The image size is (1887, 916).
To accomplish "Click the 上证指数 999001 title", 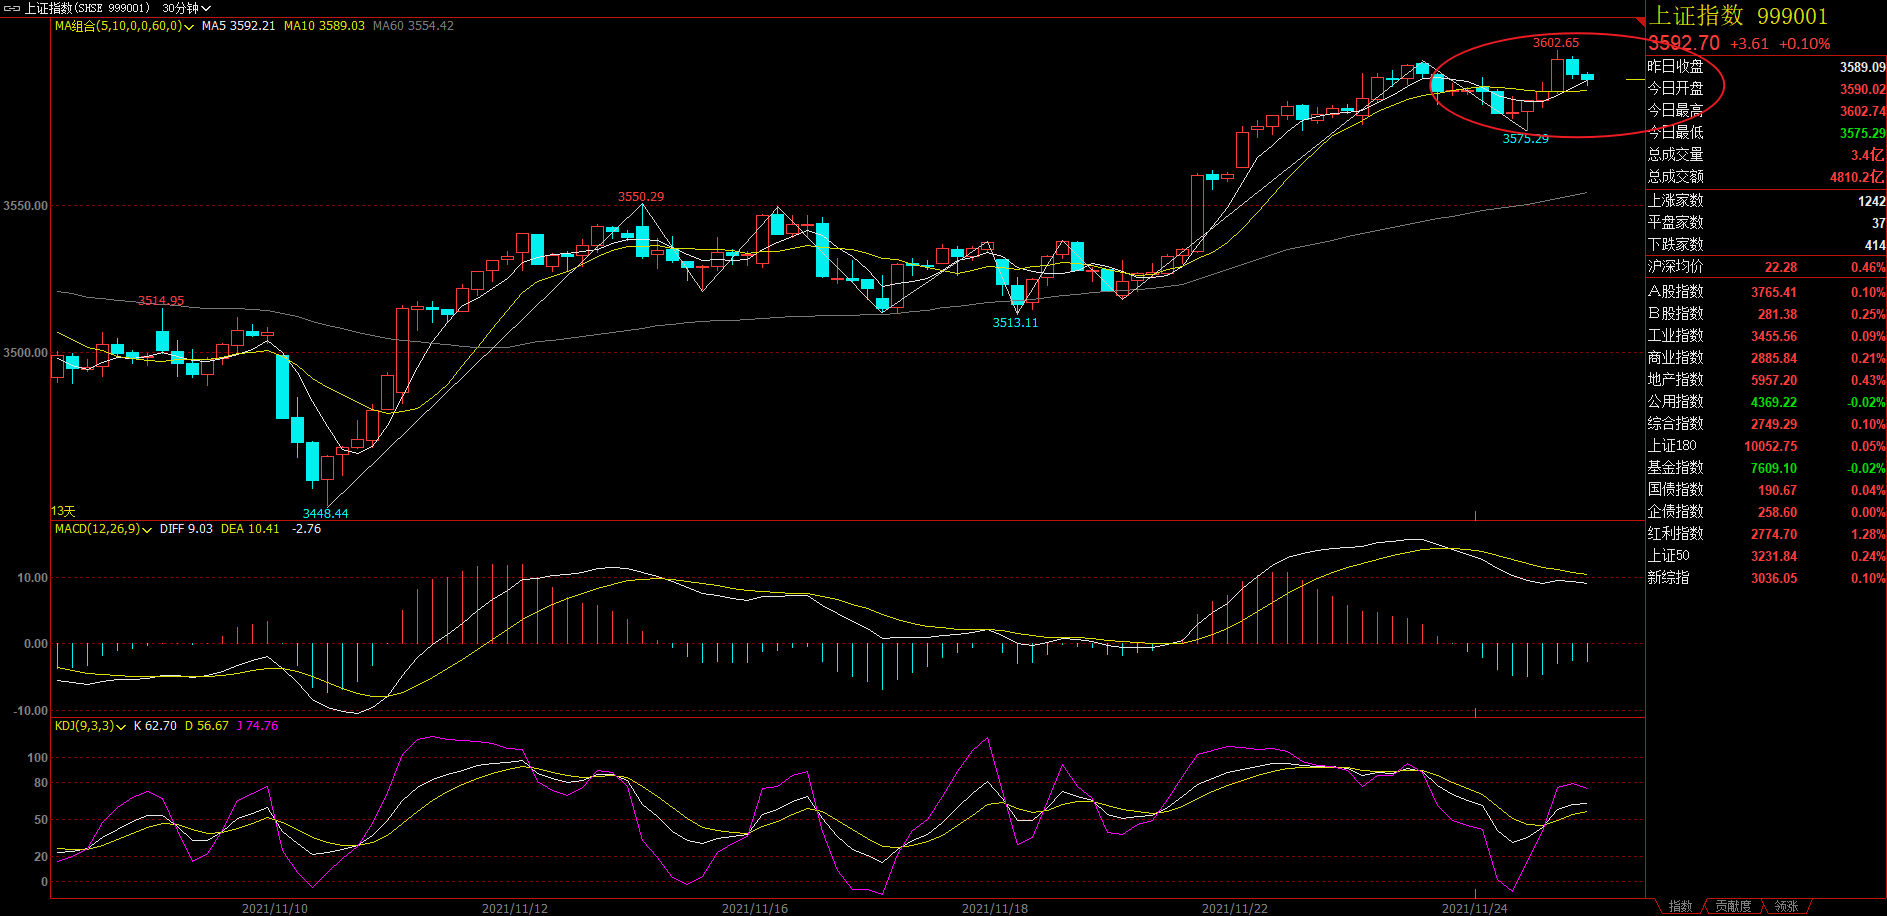I will pyautogui.click(x=1738, y=16).
